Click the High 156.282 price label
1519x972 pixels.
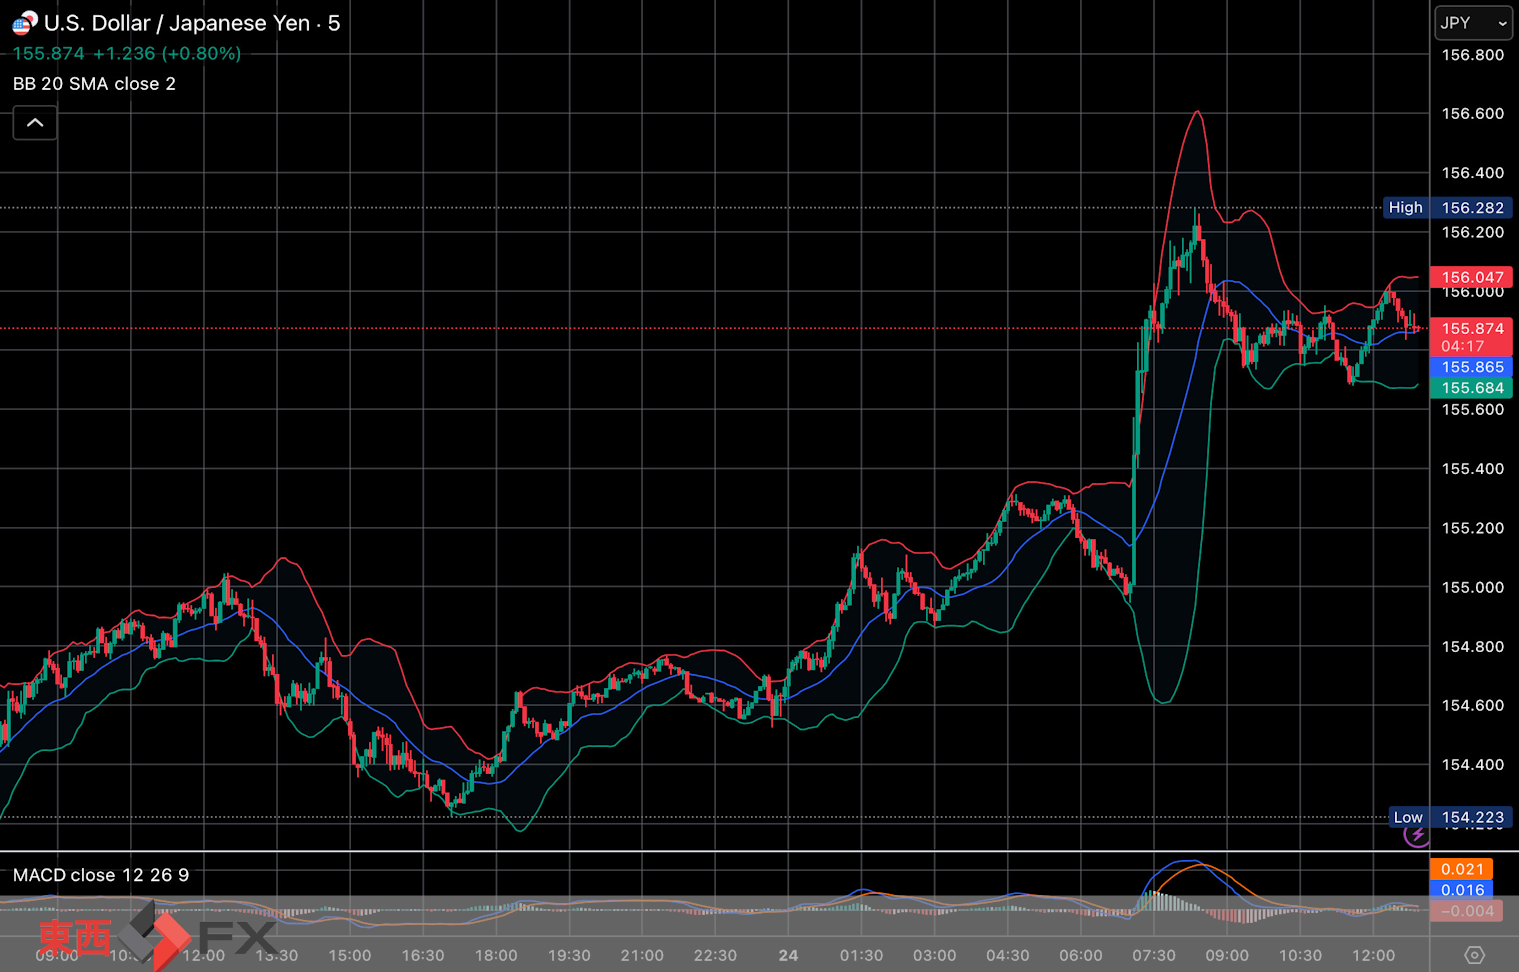[1448, 208]
